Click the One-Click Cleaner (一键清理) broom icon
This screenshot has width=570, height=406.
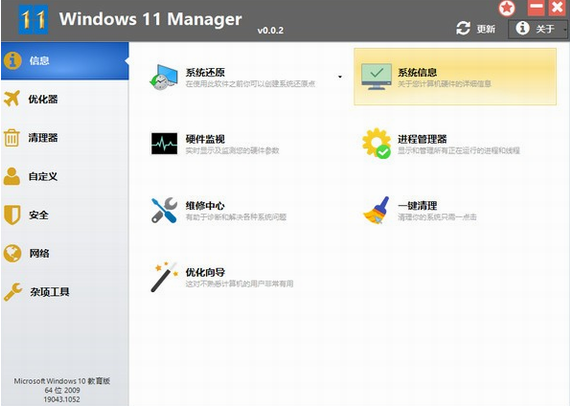coord(377,210)
